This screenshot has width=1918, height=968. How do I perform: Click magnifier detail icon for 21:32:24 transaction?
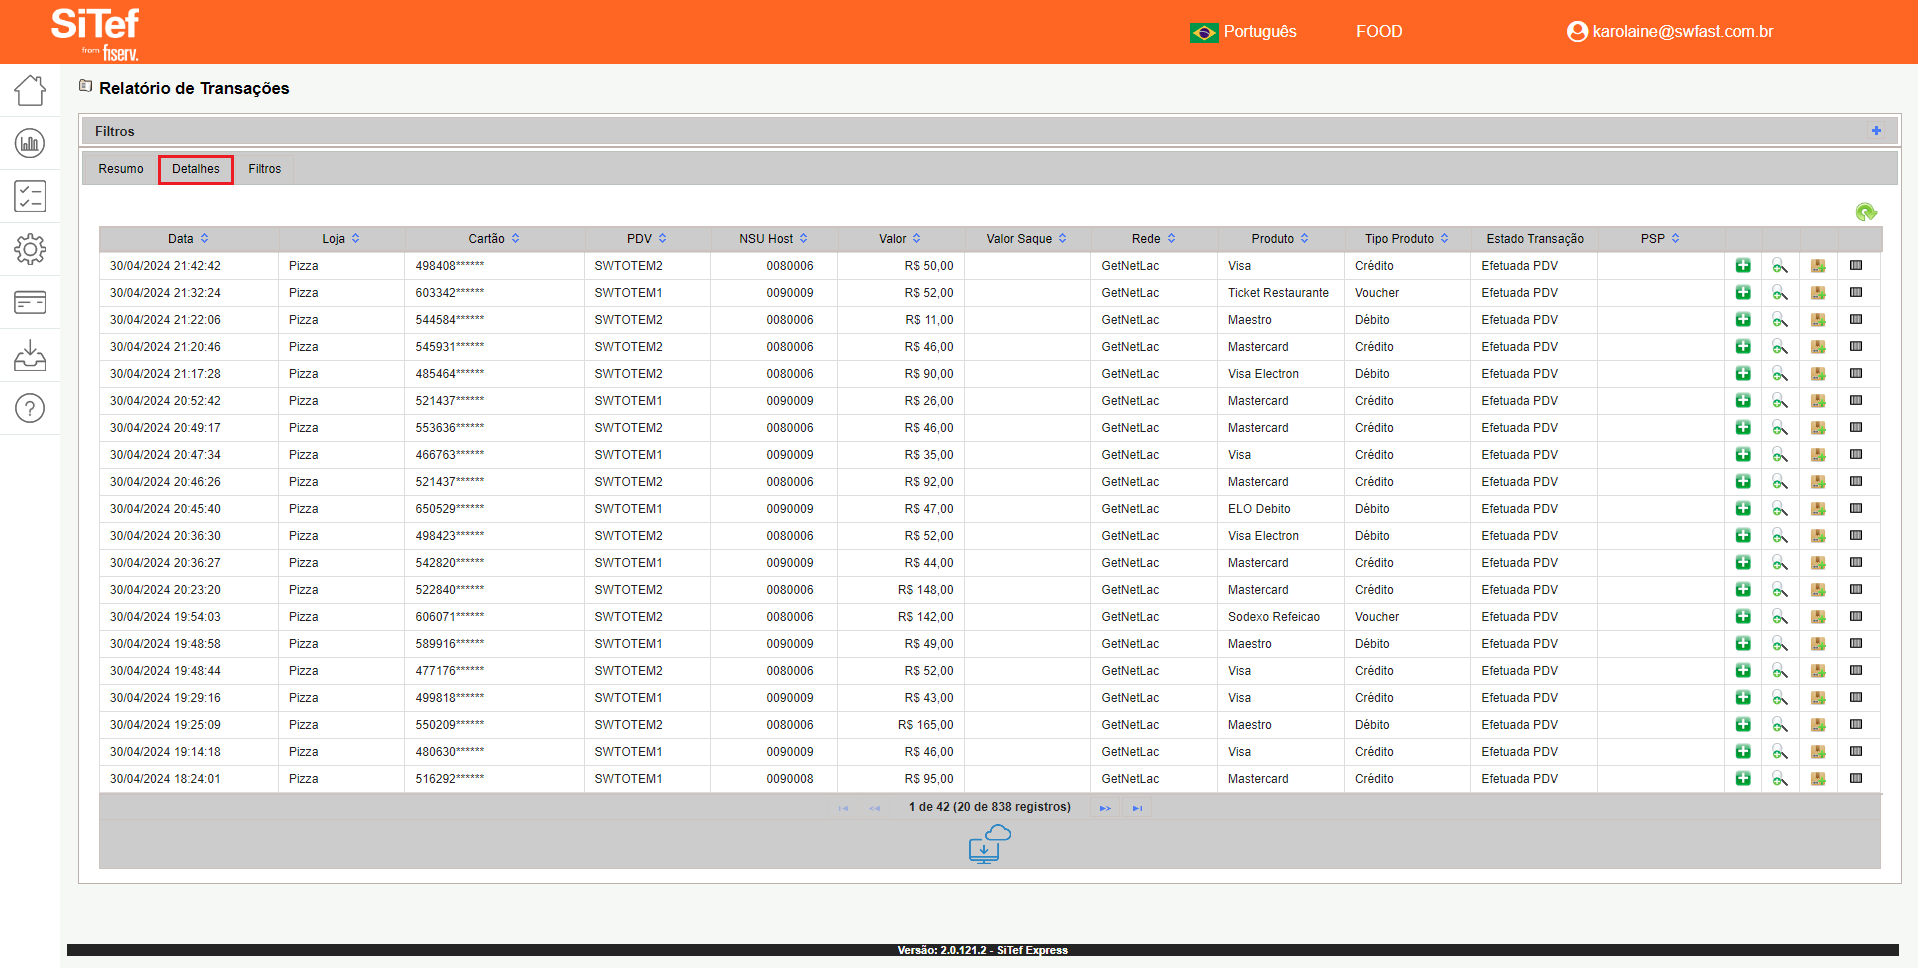coord(1780,293)
